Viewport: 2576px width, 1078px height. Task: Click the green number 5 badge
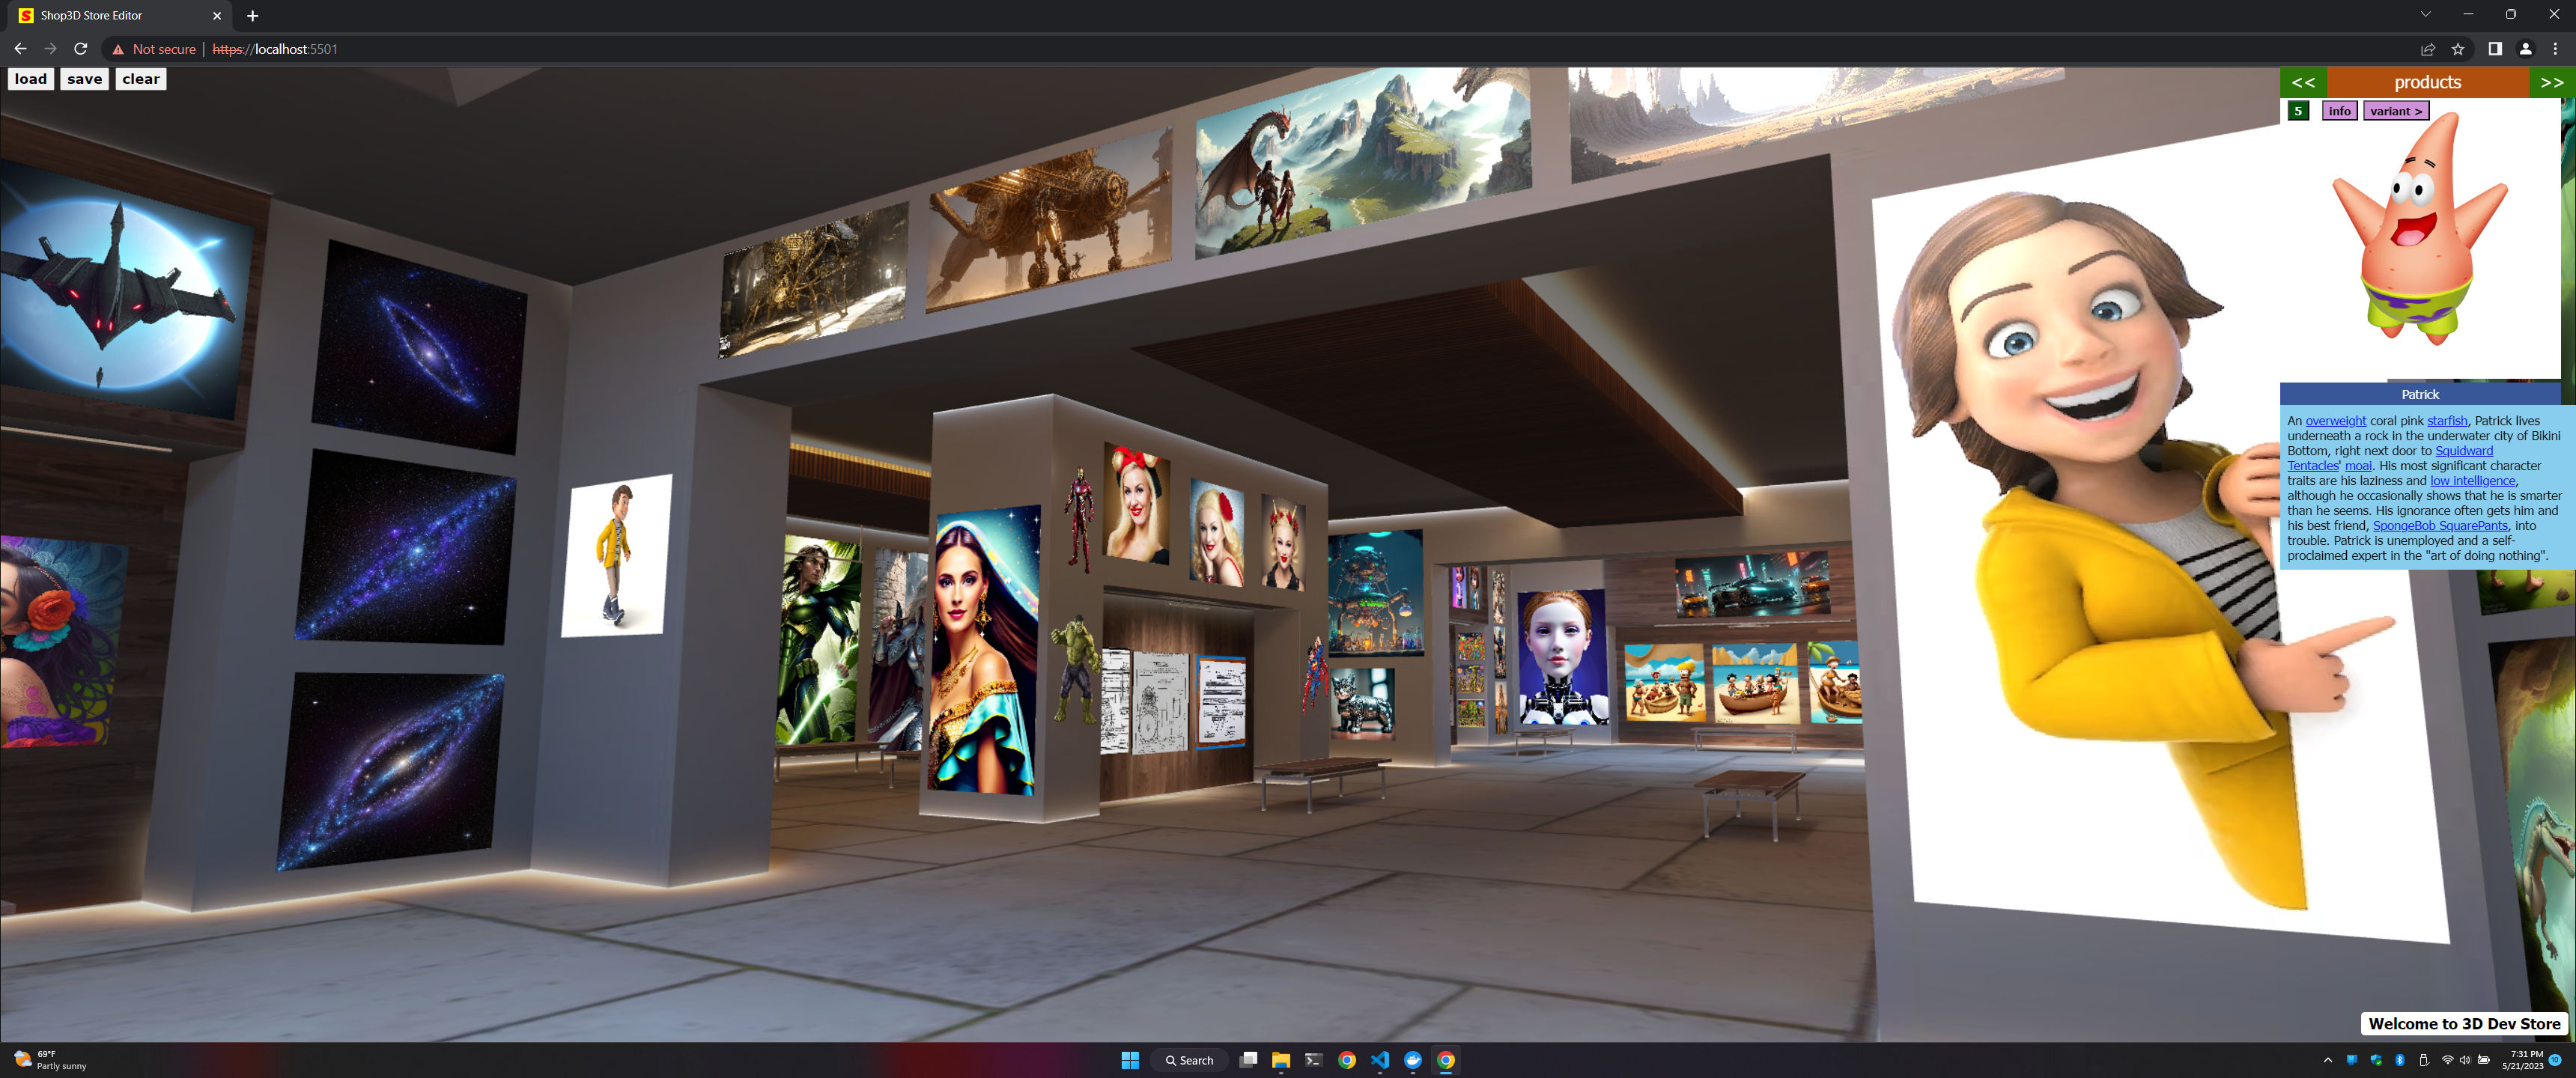point(2298,111)
